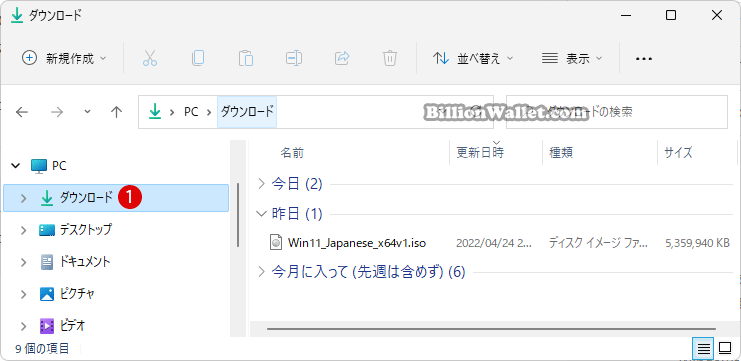Open the 並べ替え sort dropdown
Viewport: 741px width, 361px height.
point(473,59)
